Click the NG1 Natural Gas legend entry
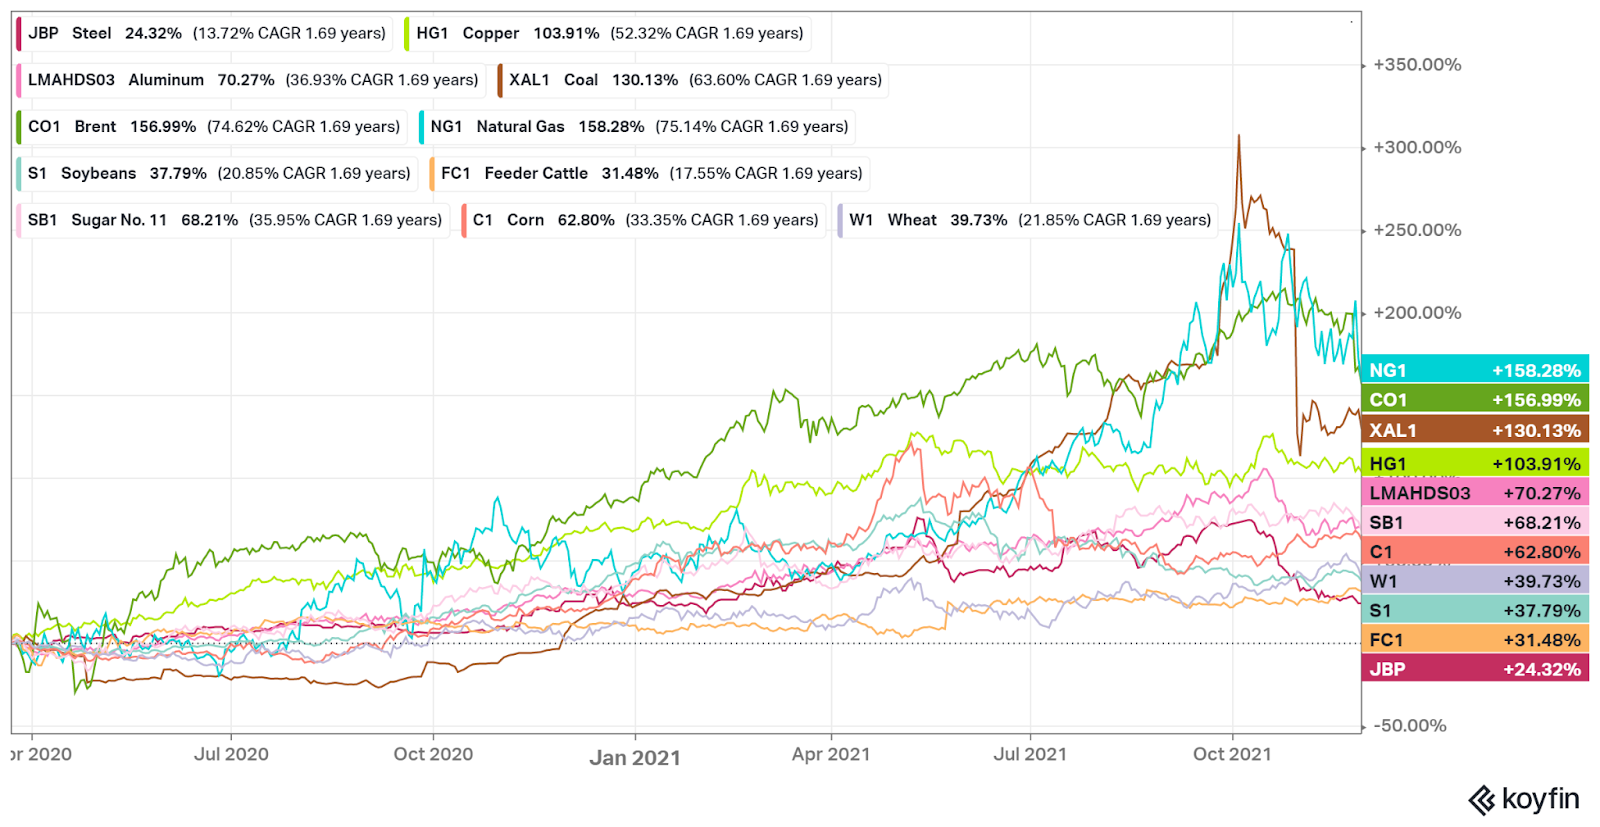This screenshot has height=827, width=1600. (x=637, y=126)
